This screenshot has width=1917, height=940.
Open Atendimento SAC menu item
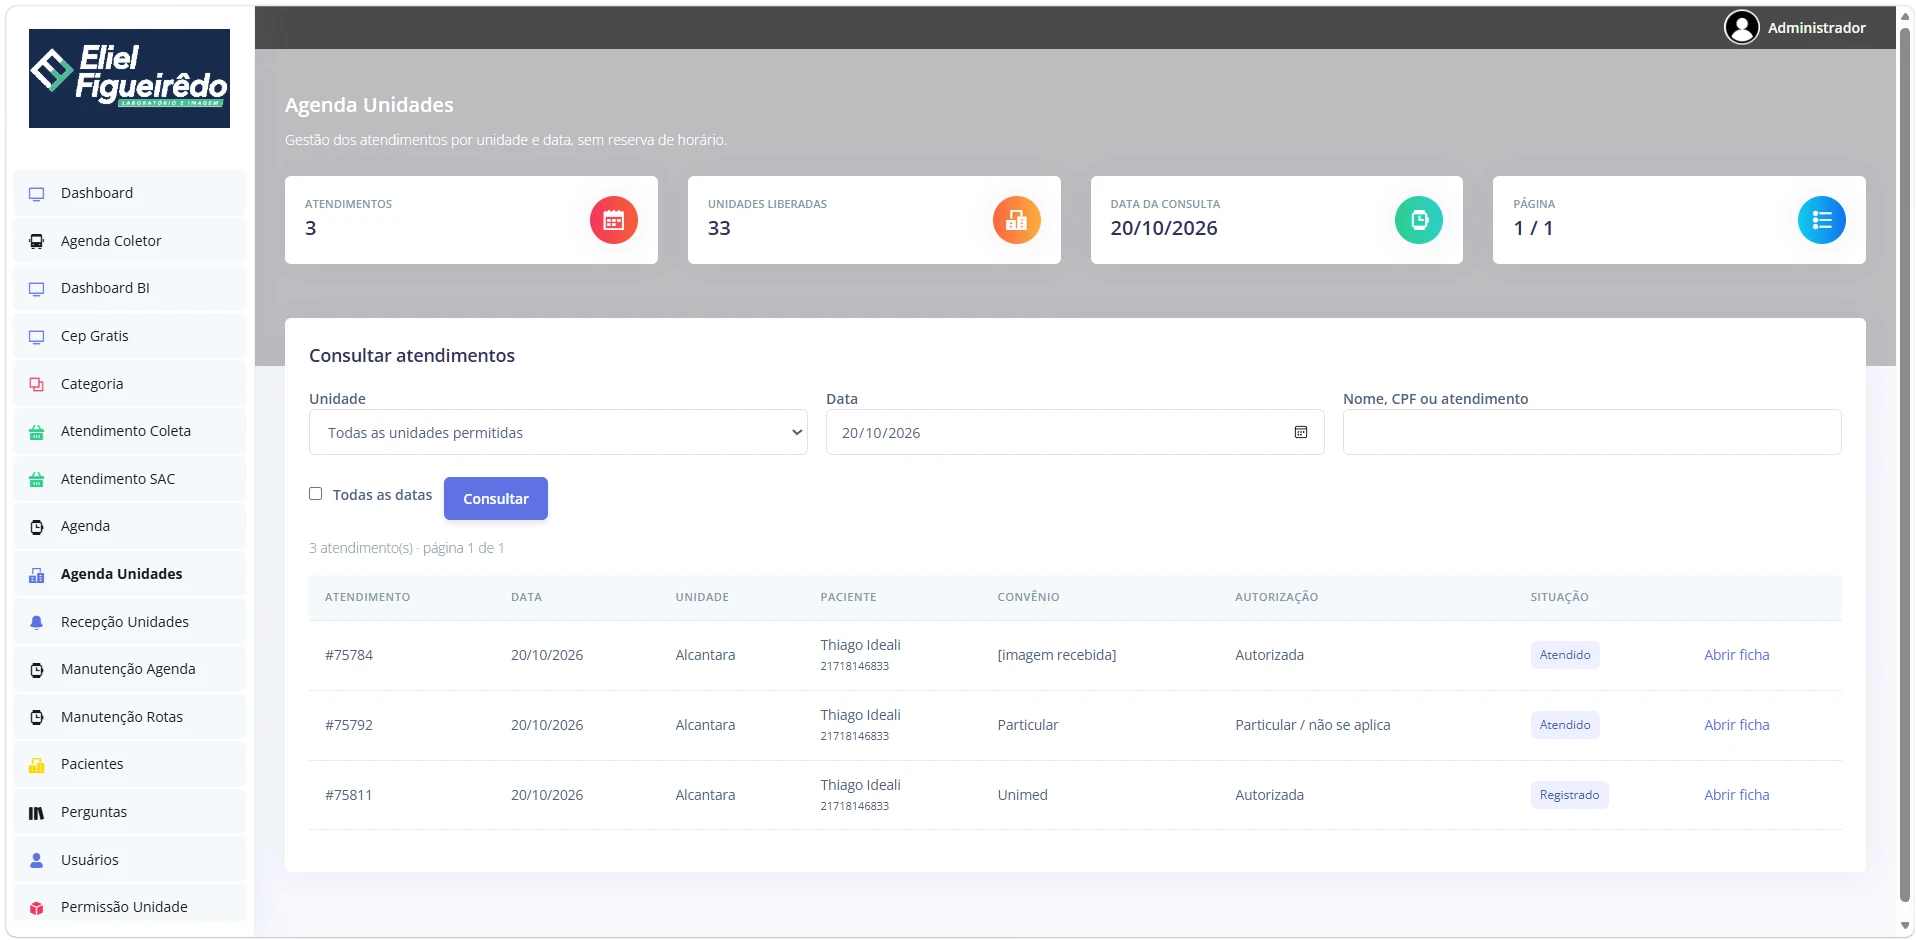point(129,479)
